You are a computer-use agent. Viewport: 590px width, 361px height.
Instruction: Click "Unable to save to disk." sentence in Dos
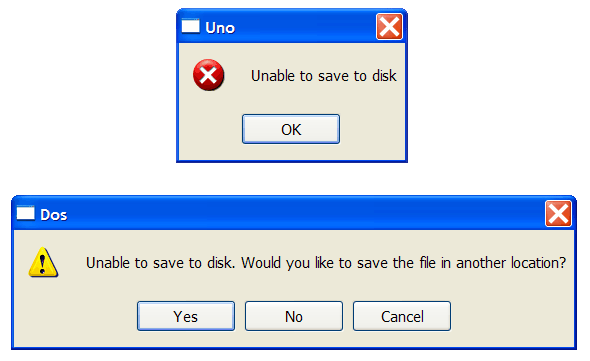160,263
